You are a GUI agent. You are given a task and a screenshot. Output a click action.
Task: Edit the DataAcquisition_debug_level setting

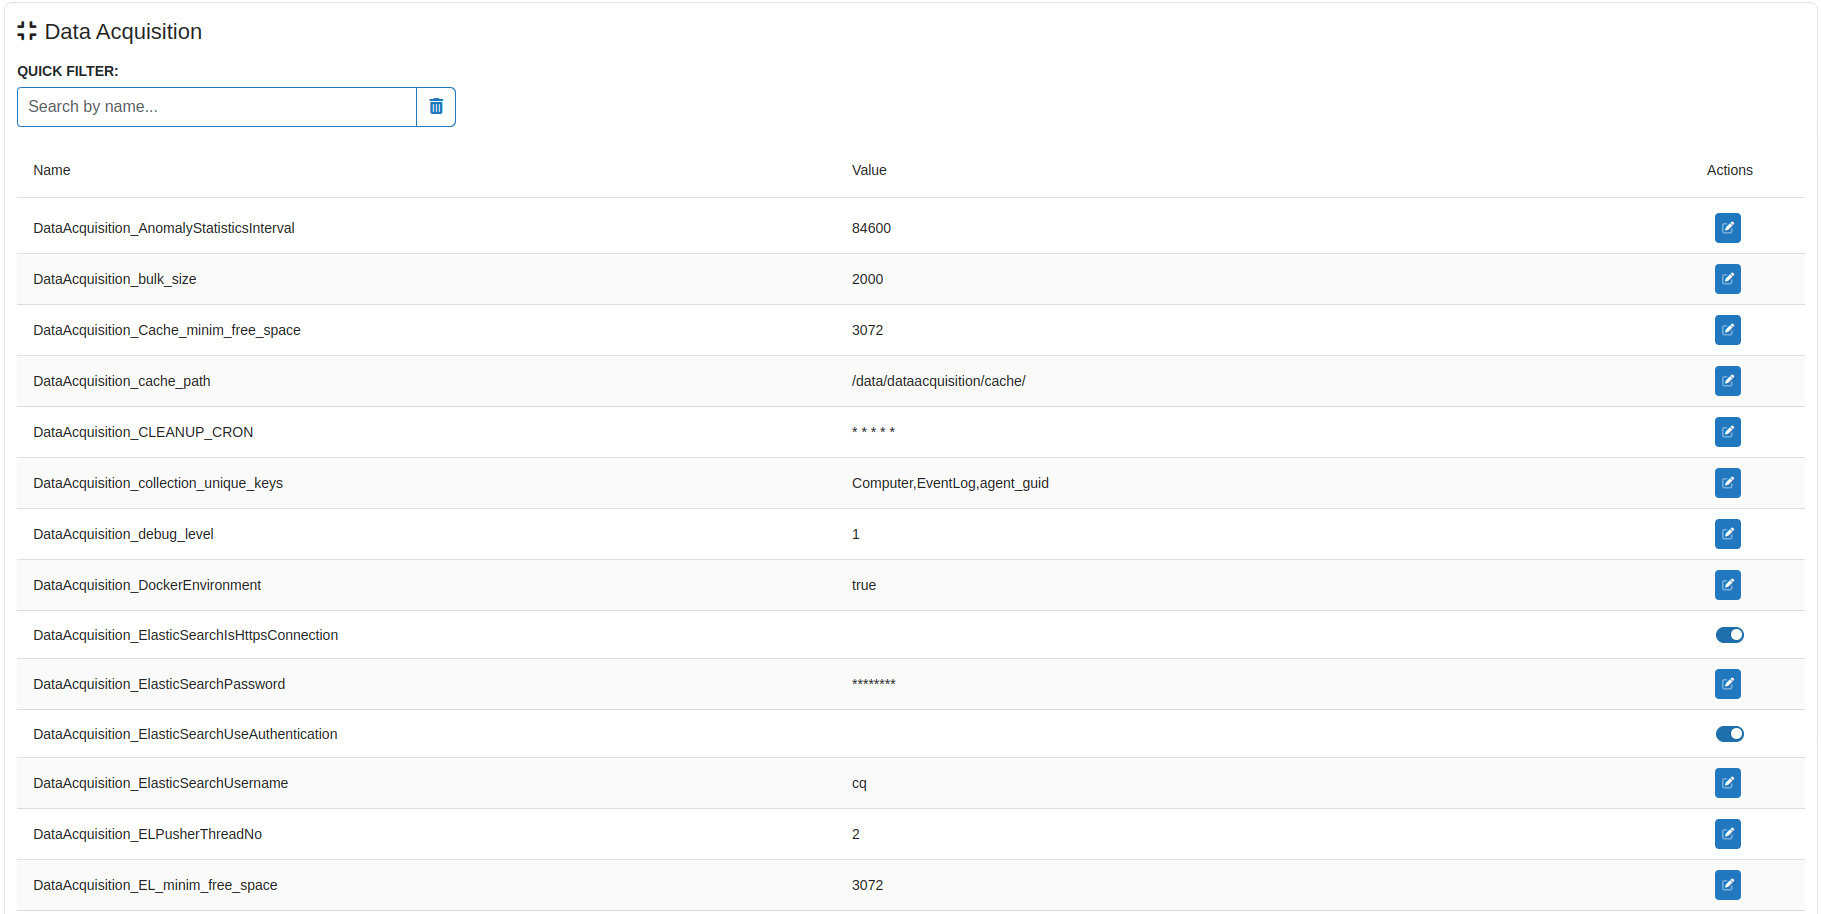point(1727,534)
